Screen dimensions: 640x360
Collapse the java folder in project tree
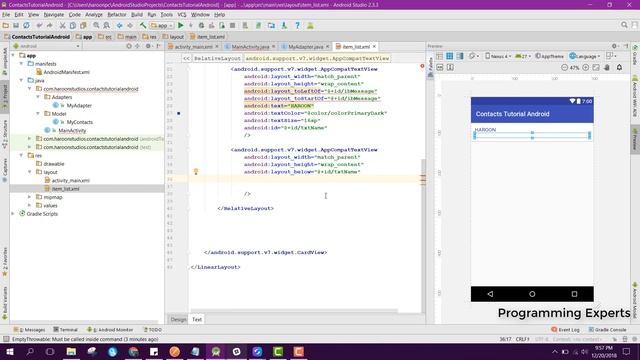(21, 80)
